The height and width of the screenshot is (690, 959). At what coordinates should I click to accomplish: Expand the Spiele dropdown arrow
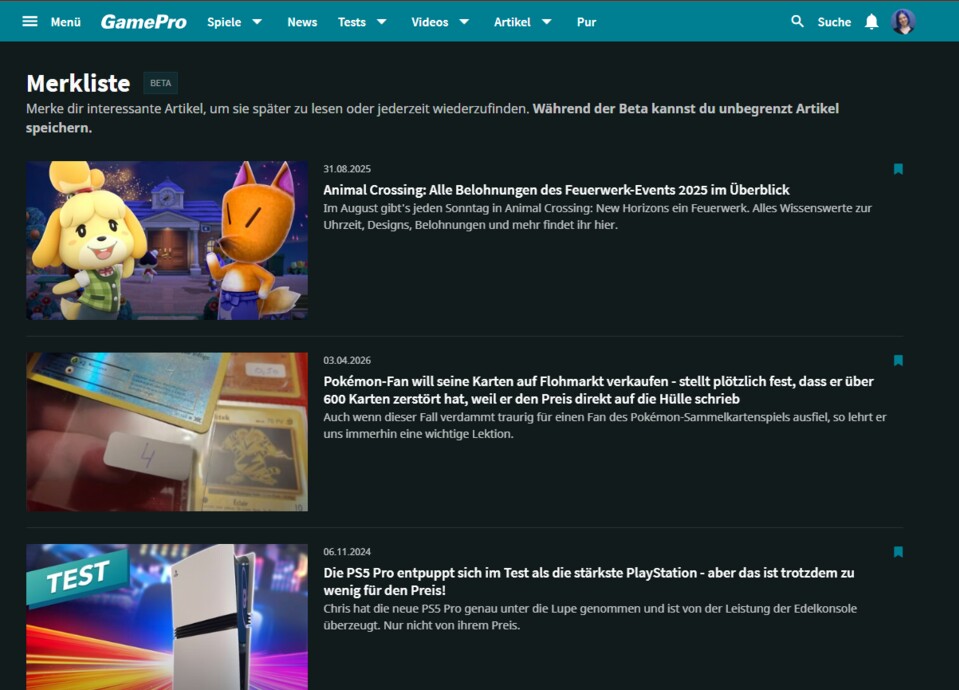[x=257, y=22]
